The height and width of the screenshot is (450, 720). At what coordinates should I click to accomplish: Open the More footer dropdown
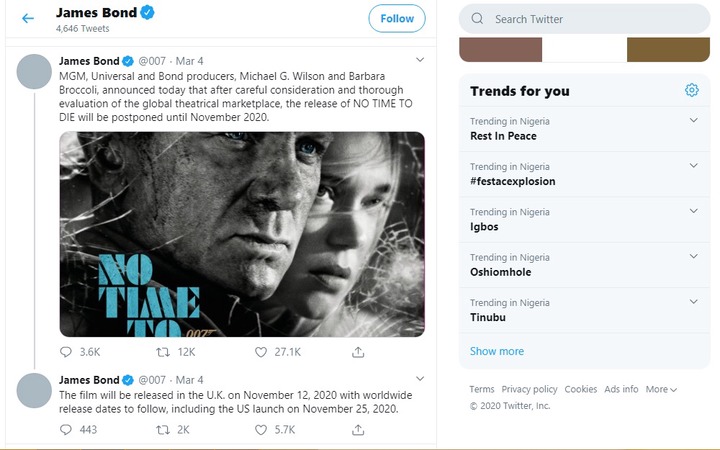point(661,389)
